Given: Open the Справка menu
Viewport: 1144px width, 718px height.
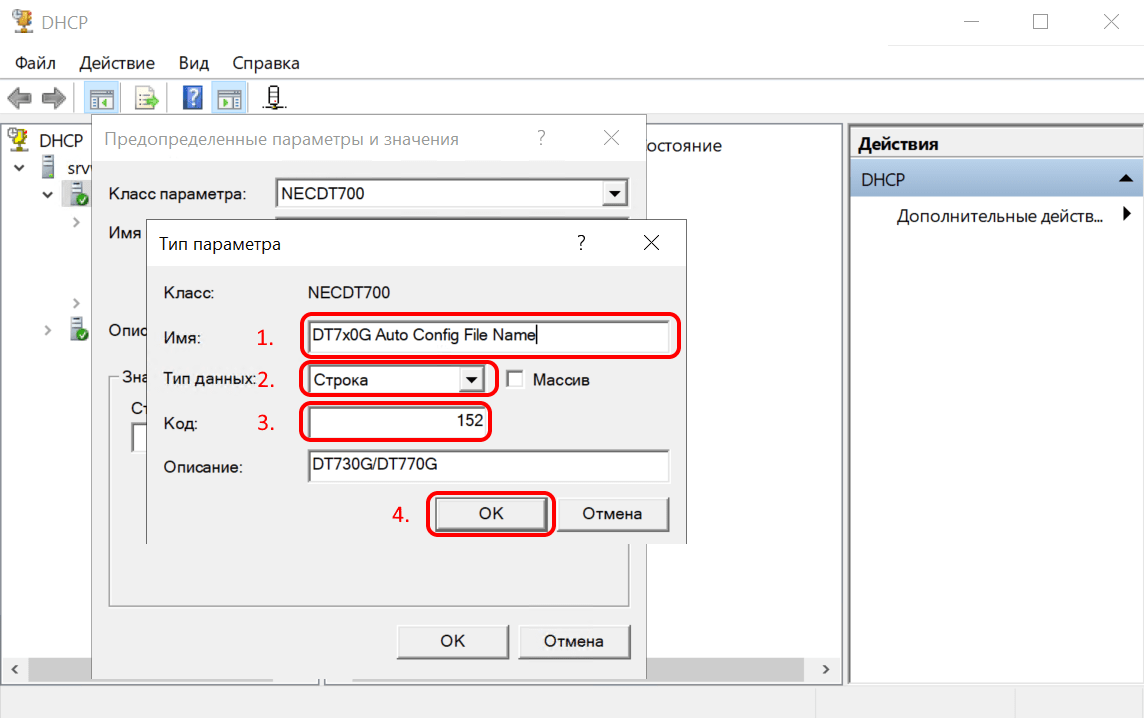Looking at the screenshot, I should coord(266,63).
